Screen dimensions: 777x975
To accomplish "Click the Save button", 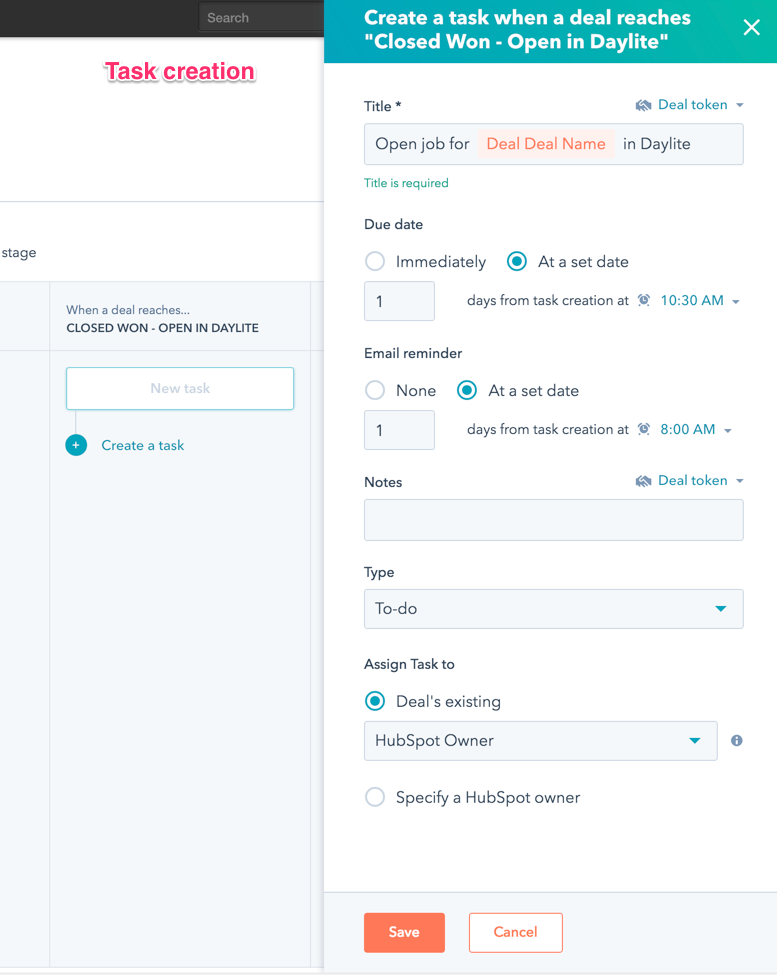I will (404, 932).
